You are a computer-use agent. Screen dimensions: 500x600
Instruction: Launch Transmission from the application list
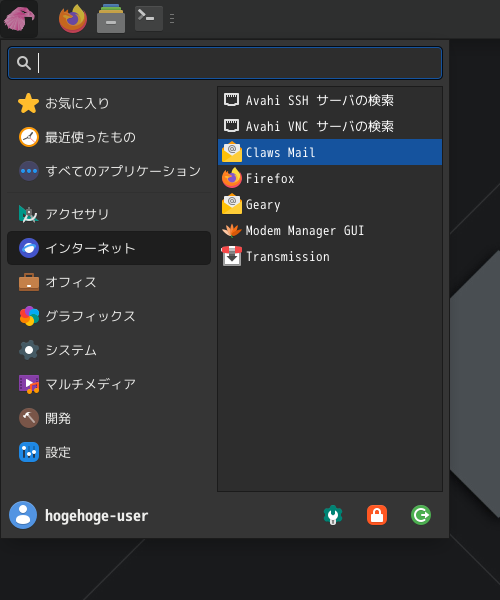(330, 256)
